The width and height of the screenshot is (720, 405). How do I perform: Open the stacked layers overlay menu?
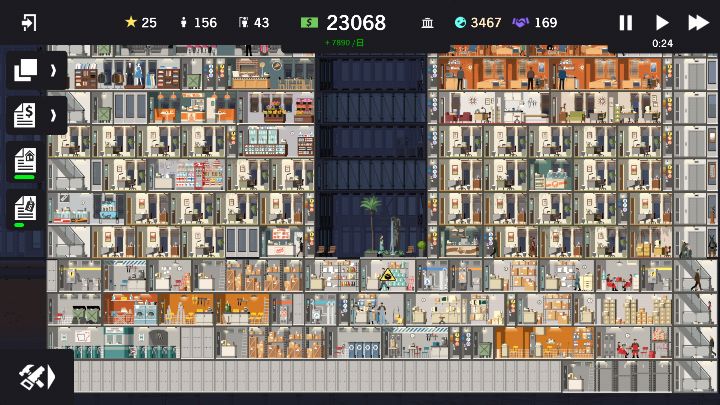click(26, 70)
